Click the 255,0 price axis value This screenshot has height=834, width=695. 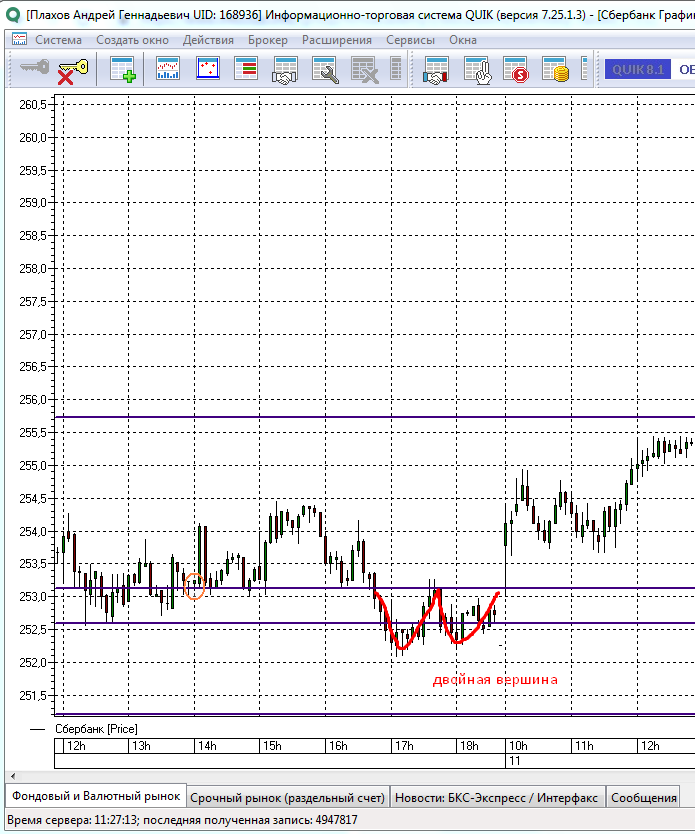pyautogui.click(x=33, y=465)
